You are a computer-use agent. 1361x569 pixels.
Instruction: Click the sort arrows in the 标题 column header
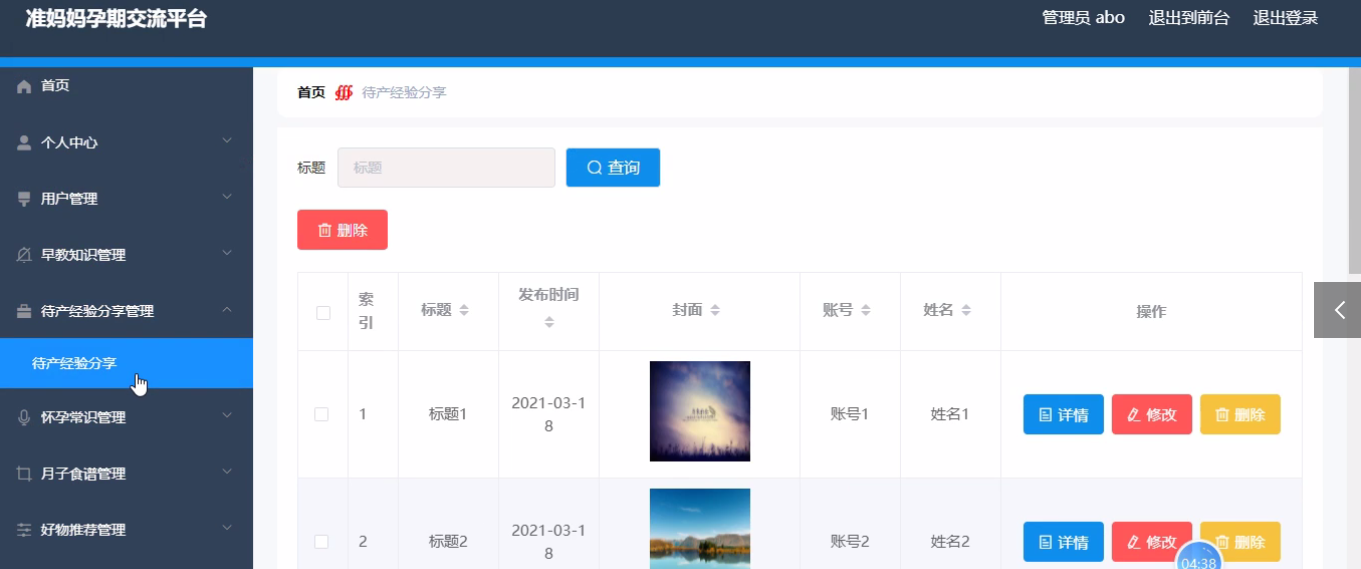(x=464, y=311)
